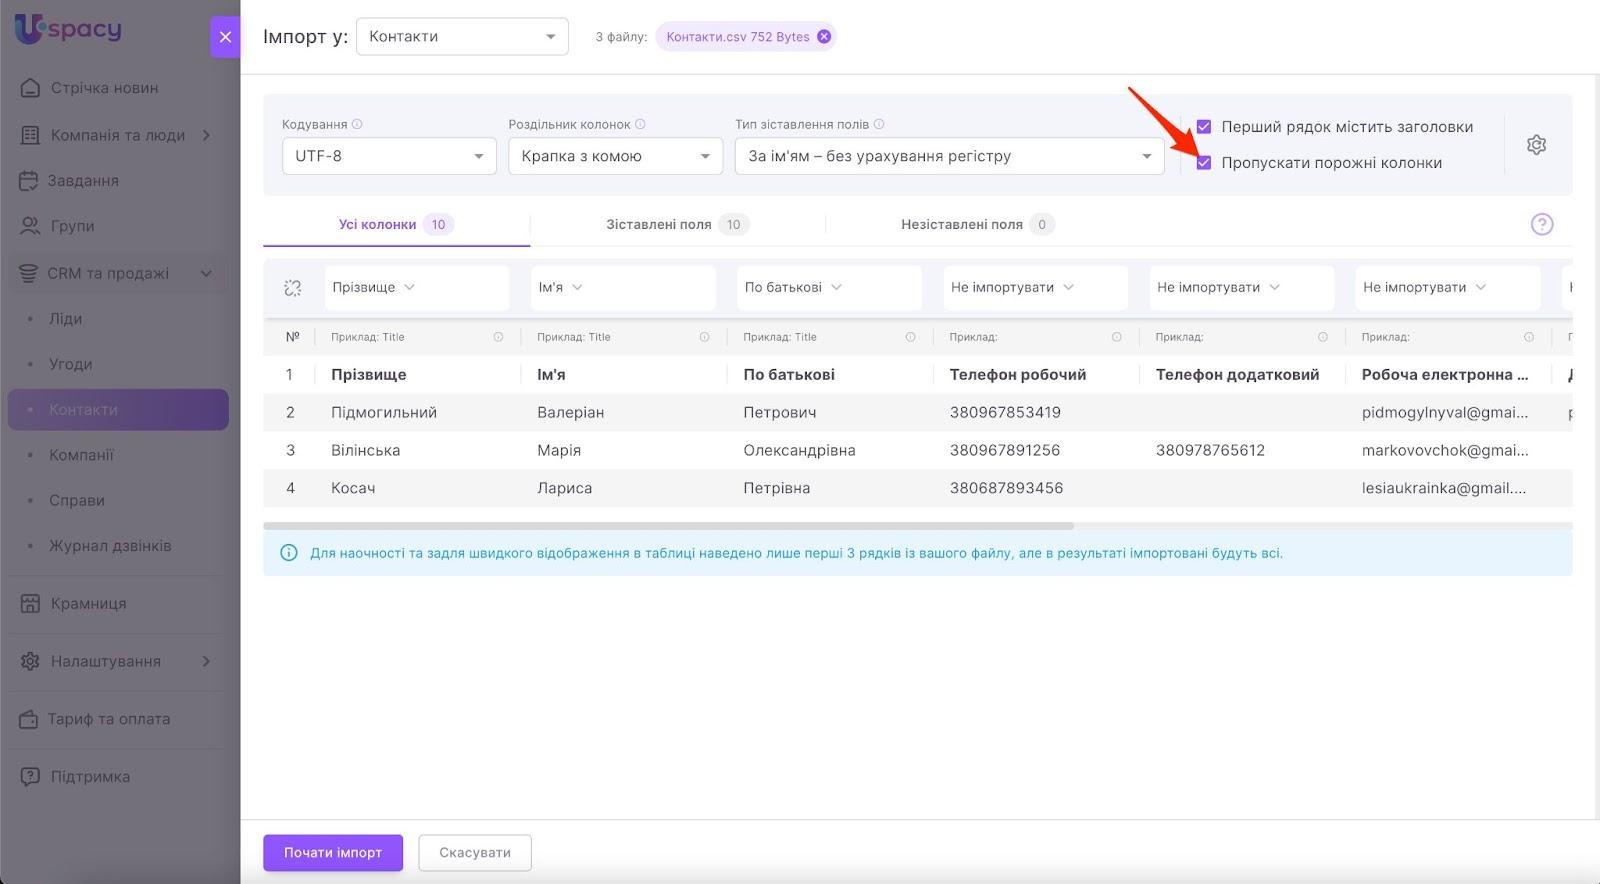The image size is (1600, 884).
Task: Click the Почати імпорт button
Action: [333, 853]
